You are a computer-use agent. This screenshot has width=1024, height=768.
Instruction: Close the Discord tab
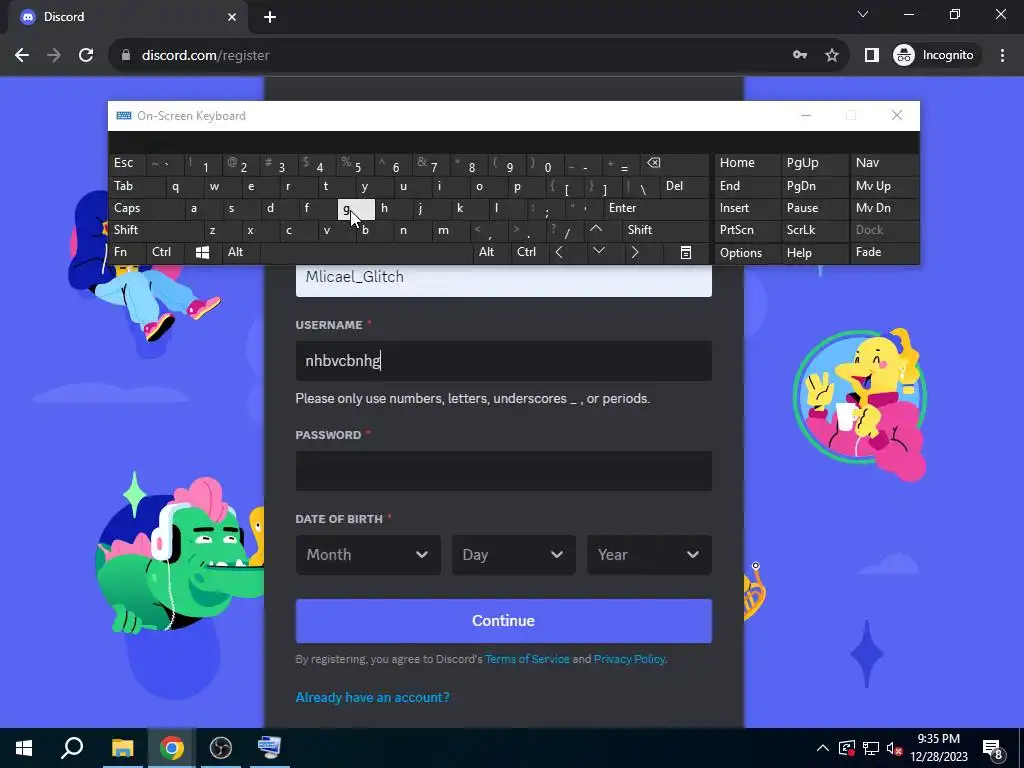[x=232, y=17]
